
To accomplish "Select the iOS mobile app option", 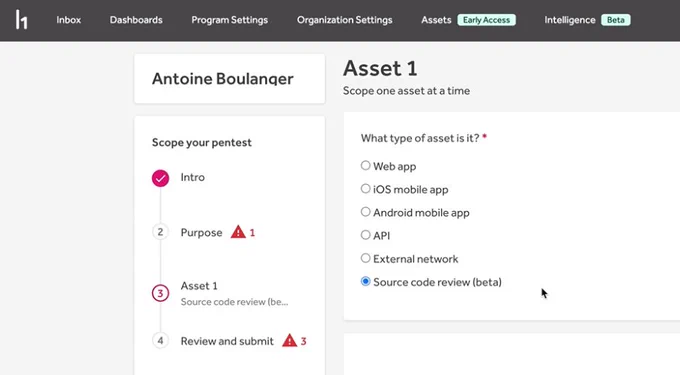I will pyautogui.click(x=366, y=189).
